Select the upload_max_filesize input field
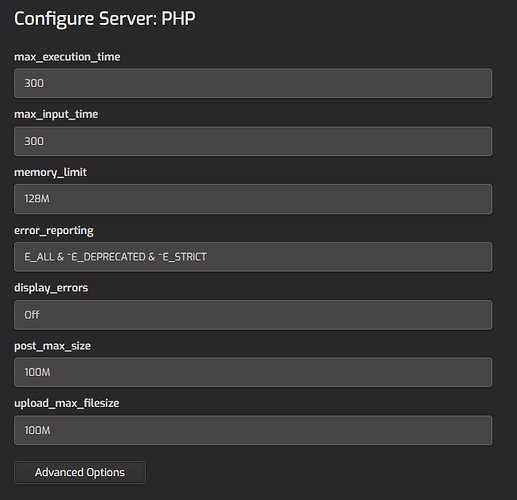Screen dimensions: 517x500 253,430
